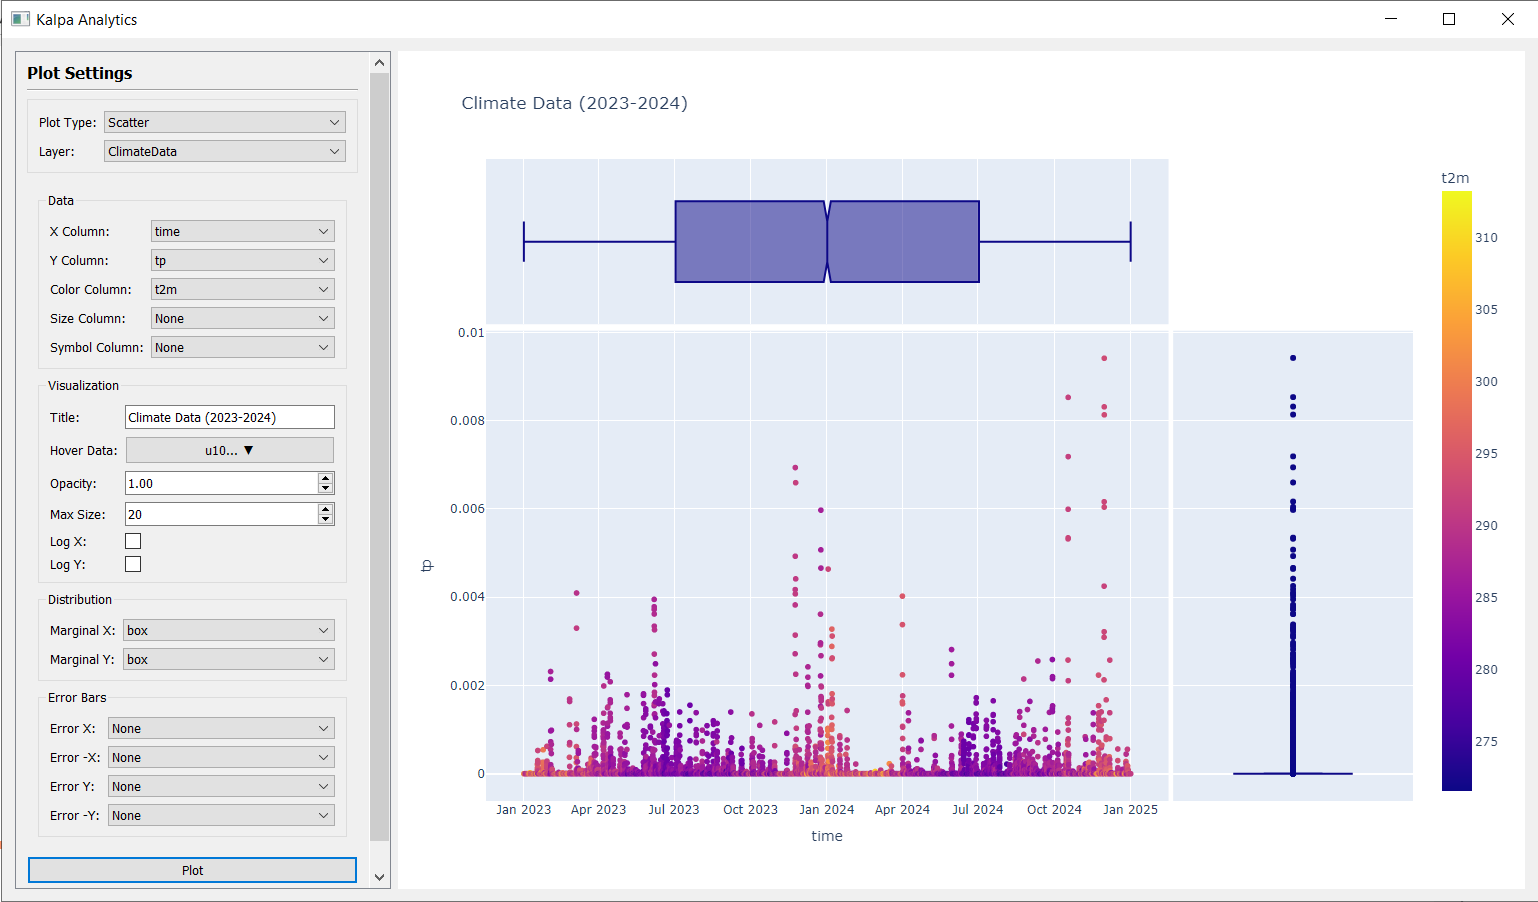1538x902 pixels.
Task: Click the Plot button
Action: pyautogui.click(x=192, y=870)
